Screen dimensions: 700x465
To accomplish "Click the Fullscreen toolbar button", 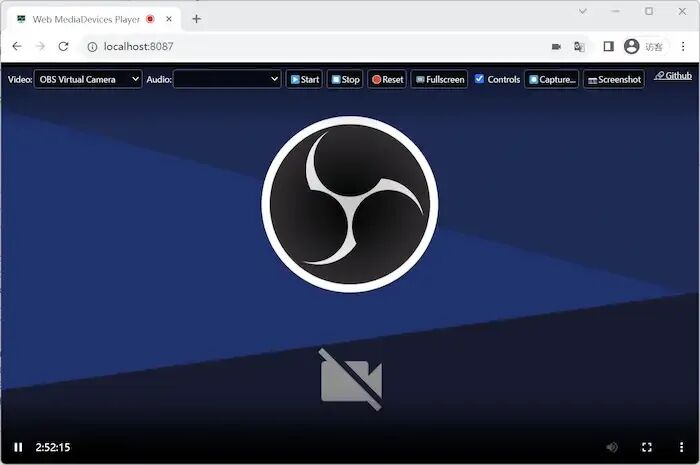I will 439,79.
